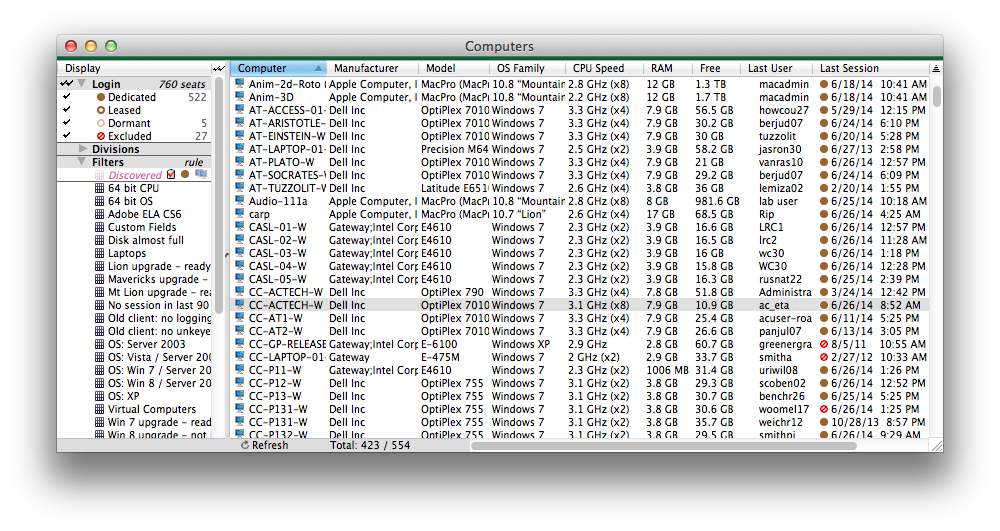Sort by the Manufacturer column

(372, 68)
